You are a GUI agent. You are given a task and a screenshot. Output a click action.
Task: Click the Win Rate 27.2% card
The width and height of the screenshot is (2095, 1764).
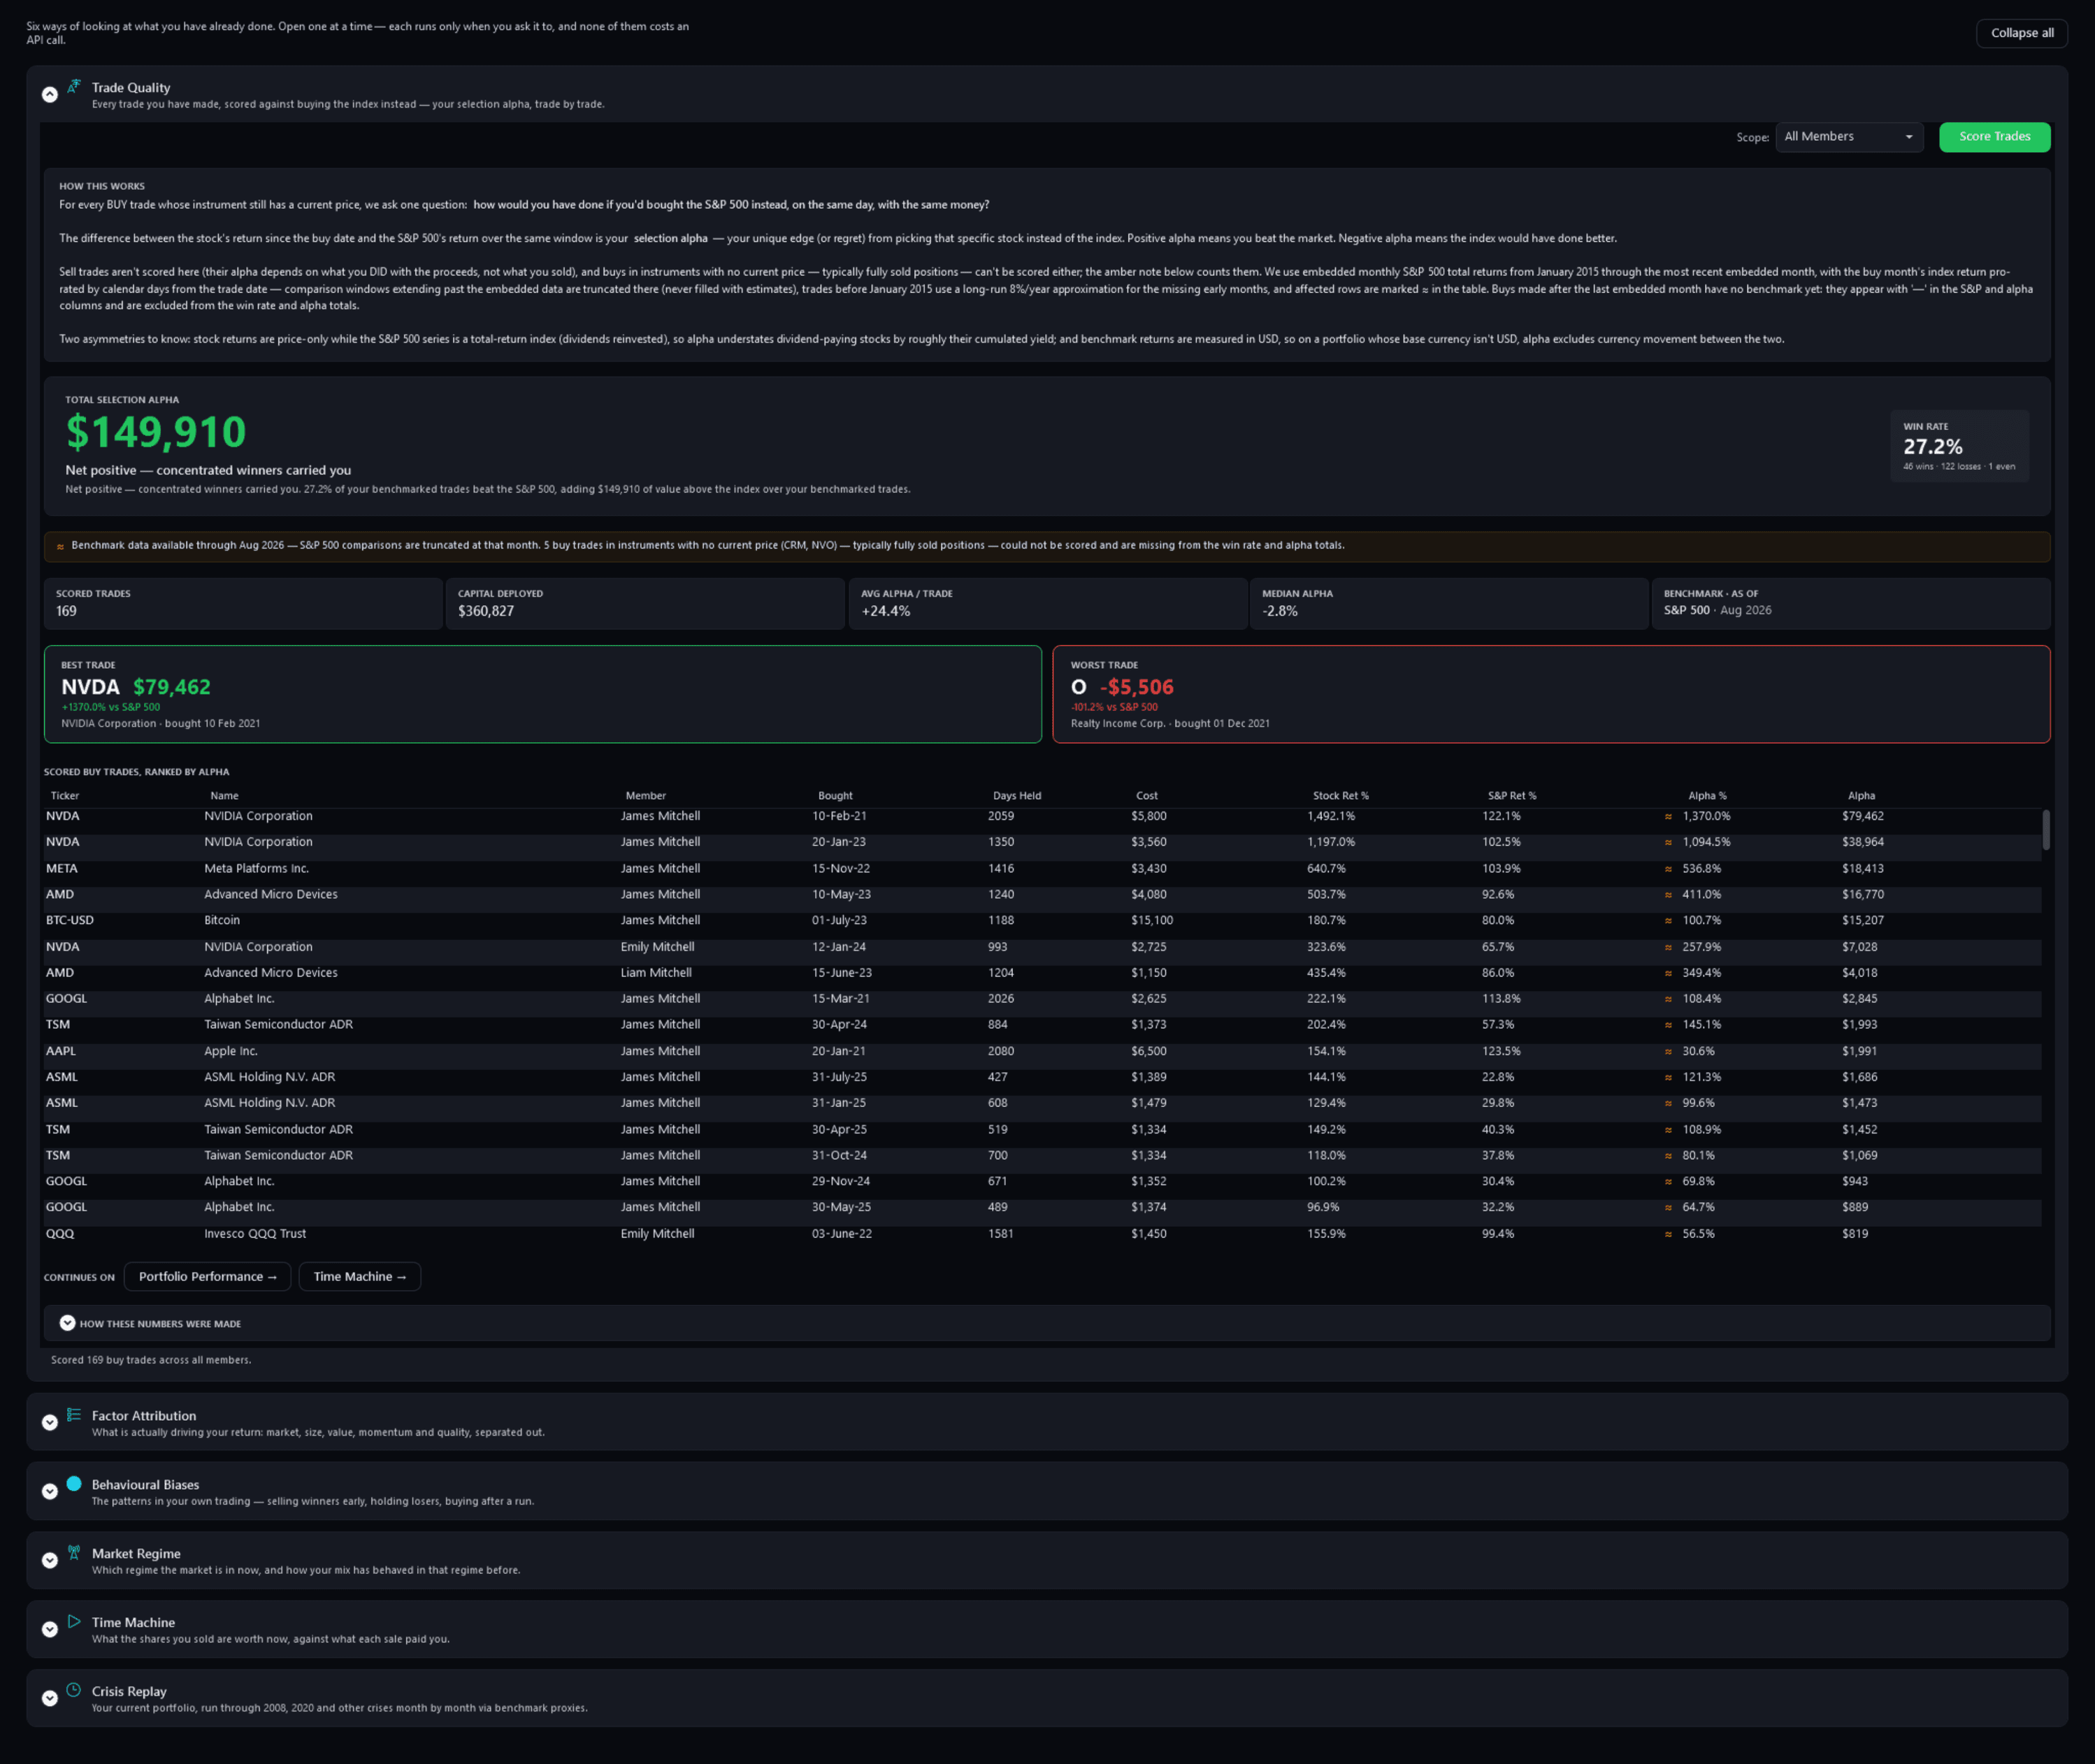(1959, 446)
